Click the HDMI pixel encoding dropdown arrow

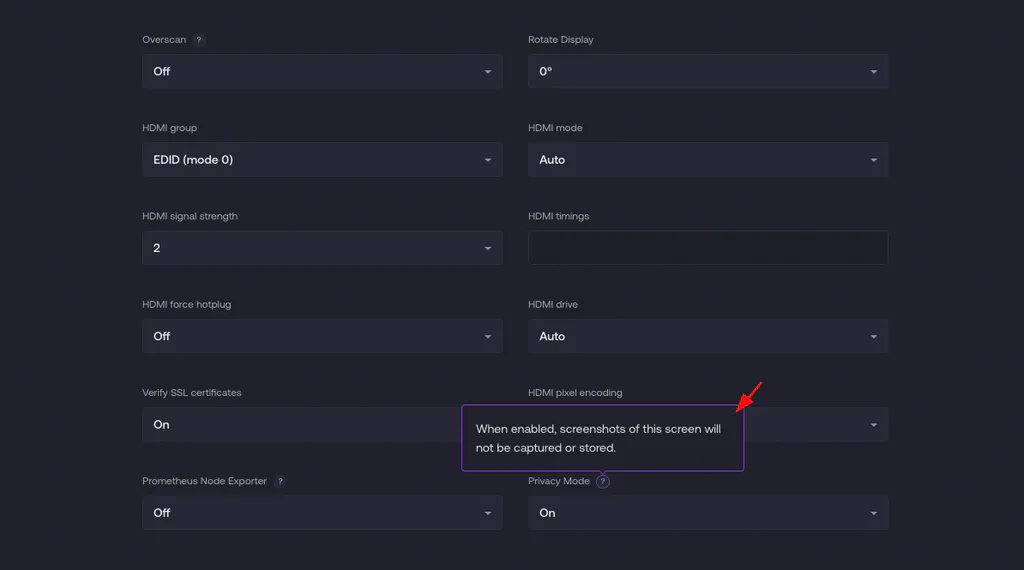tap(873, 425)
